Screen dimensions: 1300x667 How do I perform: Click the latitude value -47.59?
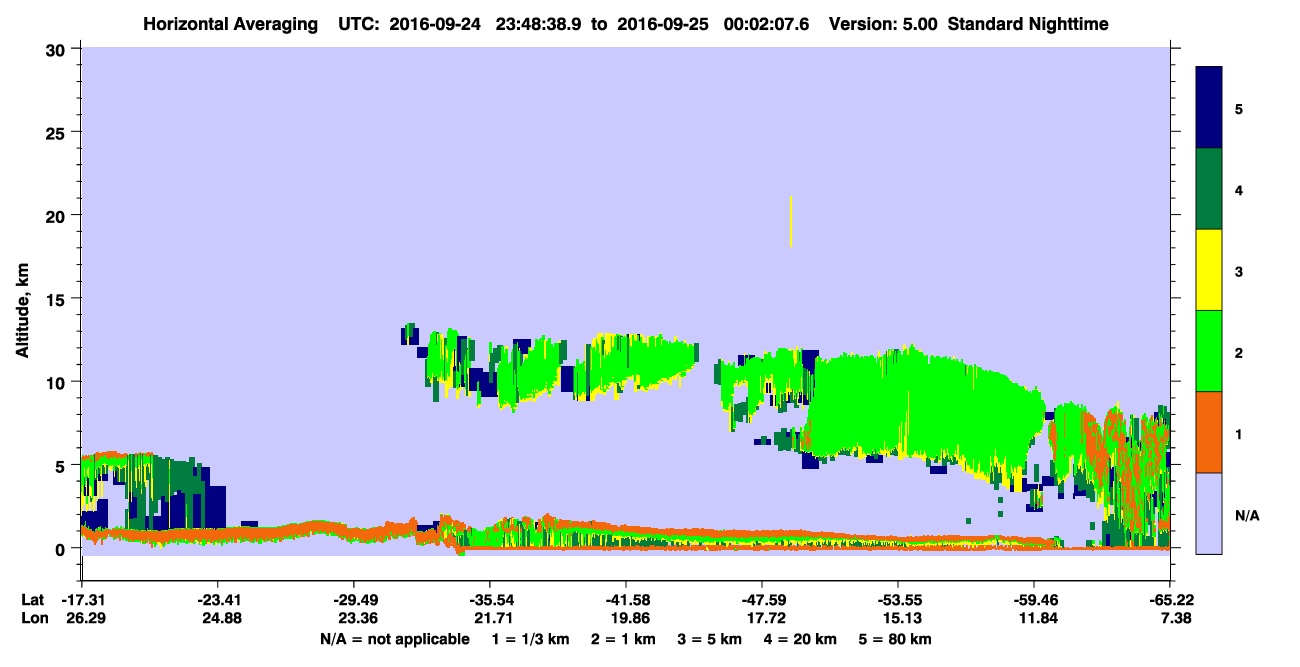point(762,600)
